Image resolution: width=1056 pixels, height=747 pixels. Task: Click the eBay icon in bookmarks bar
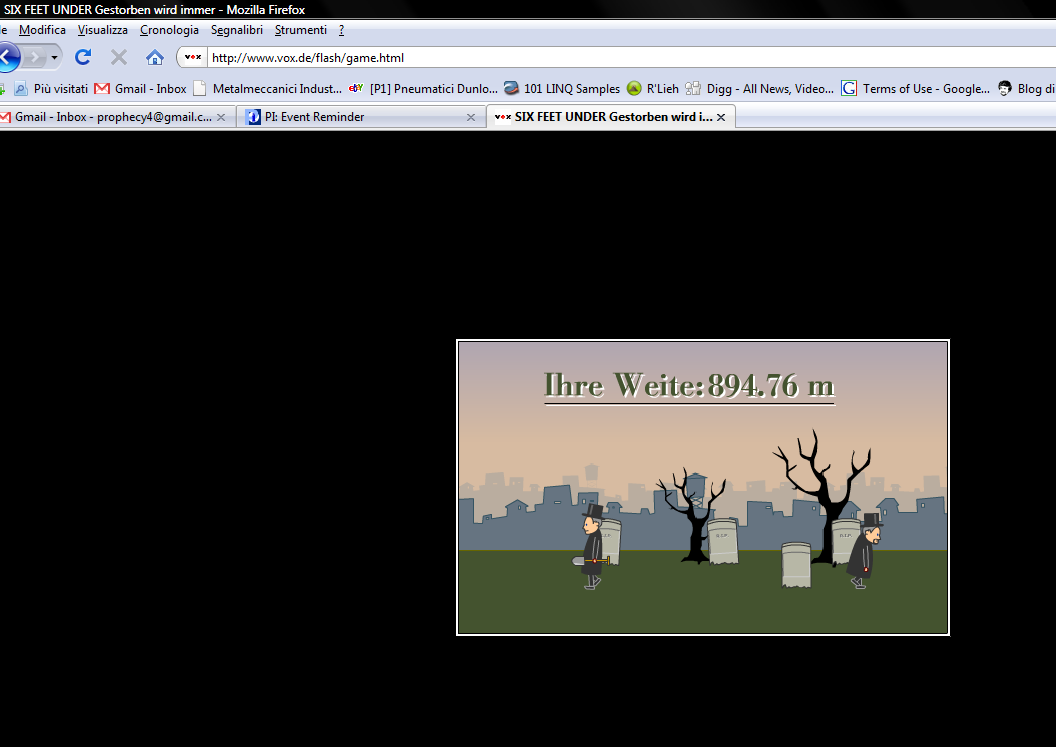(356, 88)
